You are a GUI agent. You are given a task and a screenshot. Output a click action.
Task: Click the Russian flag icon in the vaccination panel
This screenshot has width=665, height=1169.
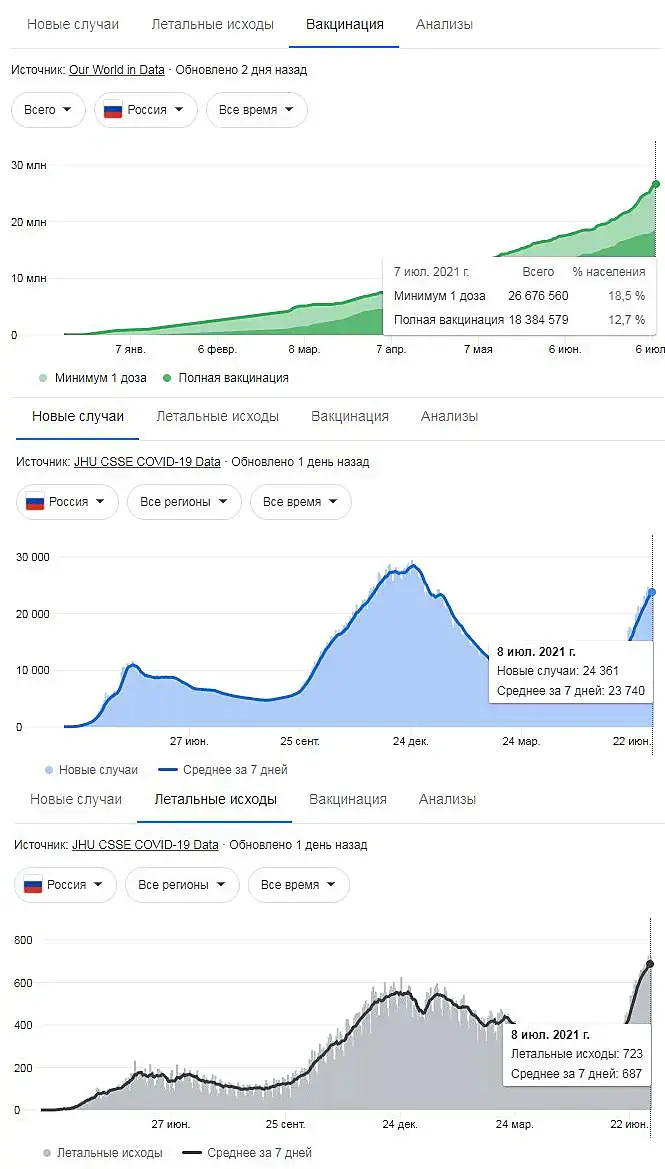click(x=113, y=110)
